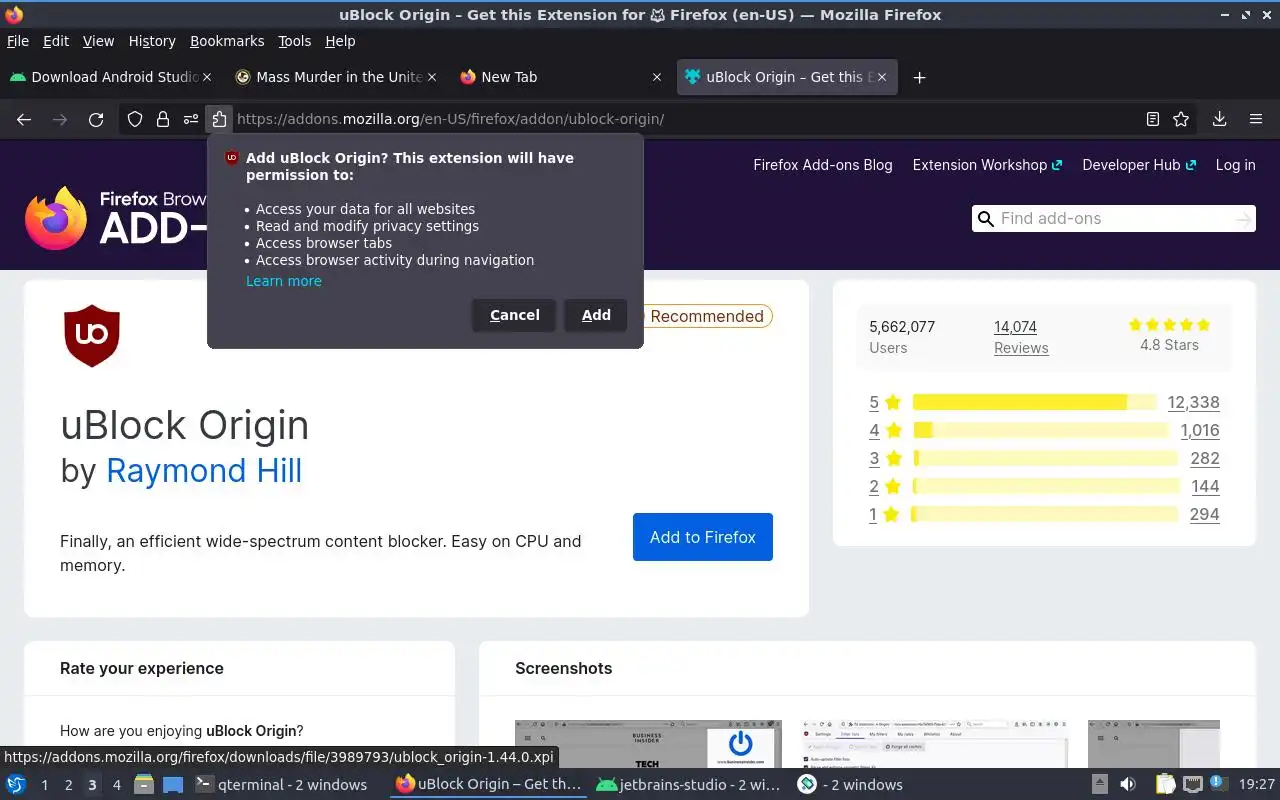Filter reviews by the 4-star rating bar

tap(1040, 430)
